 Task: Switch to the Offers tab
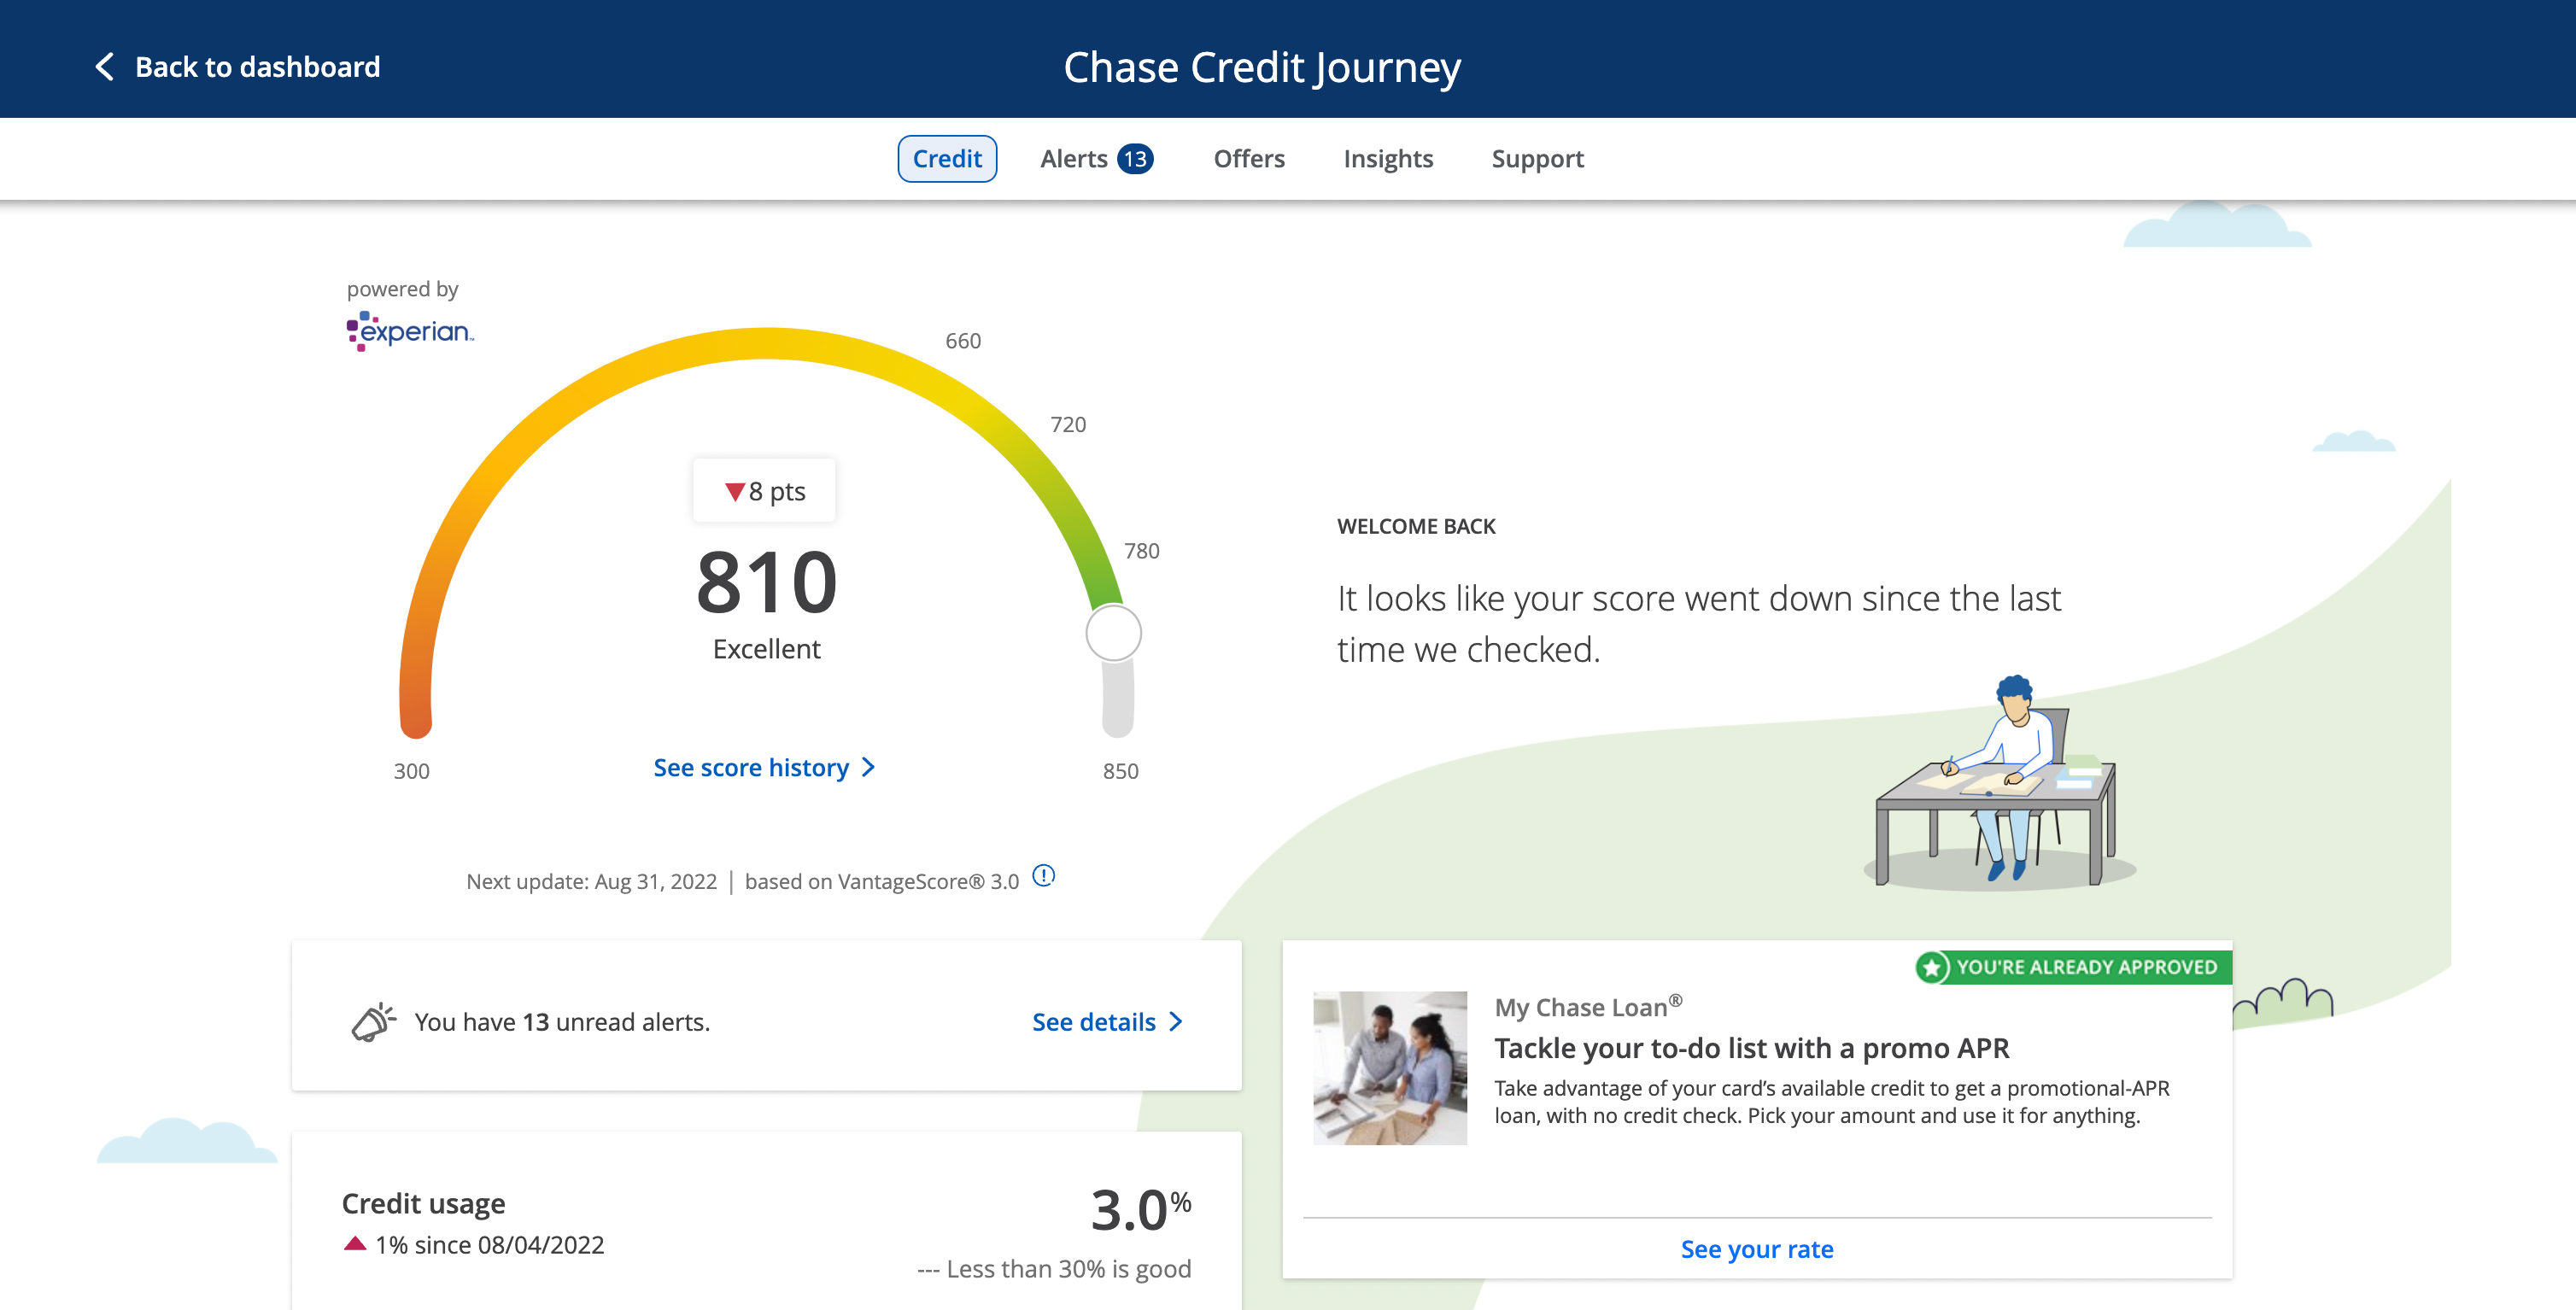tap(1248, 159)
